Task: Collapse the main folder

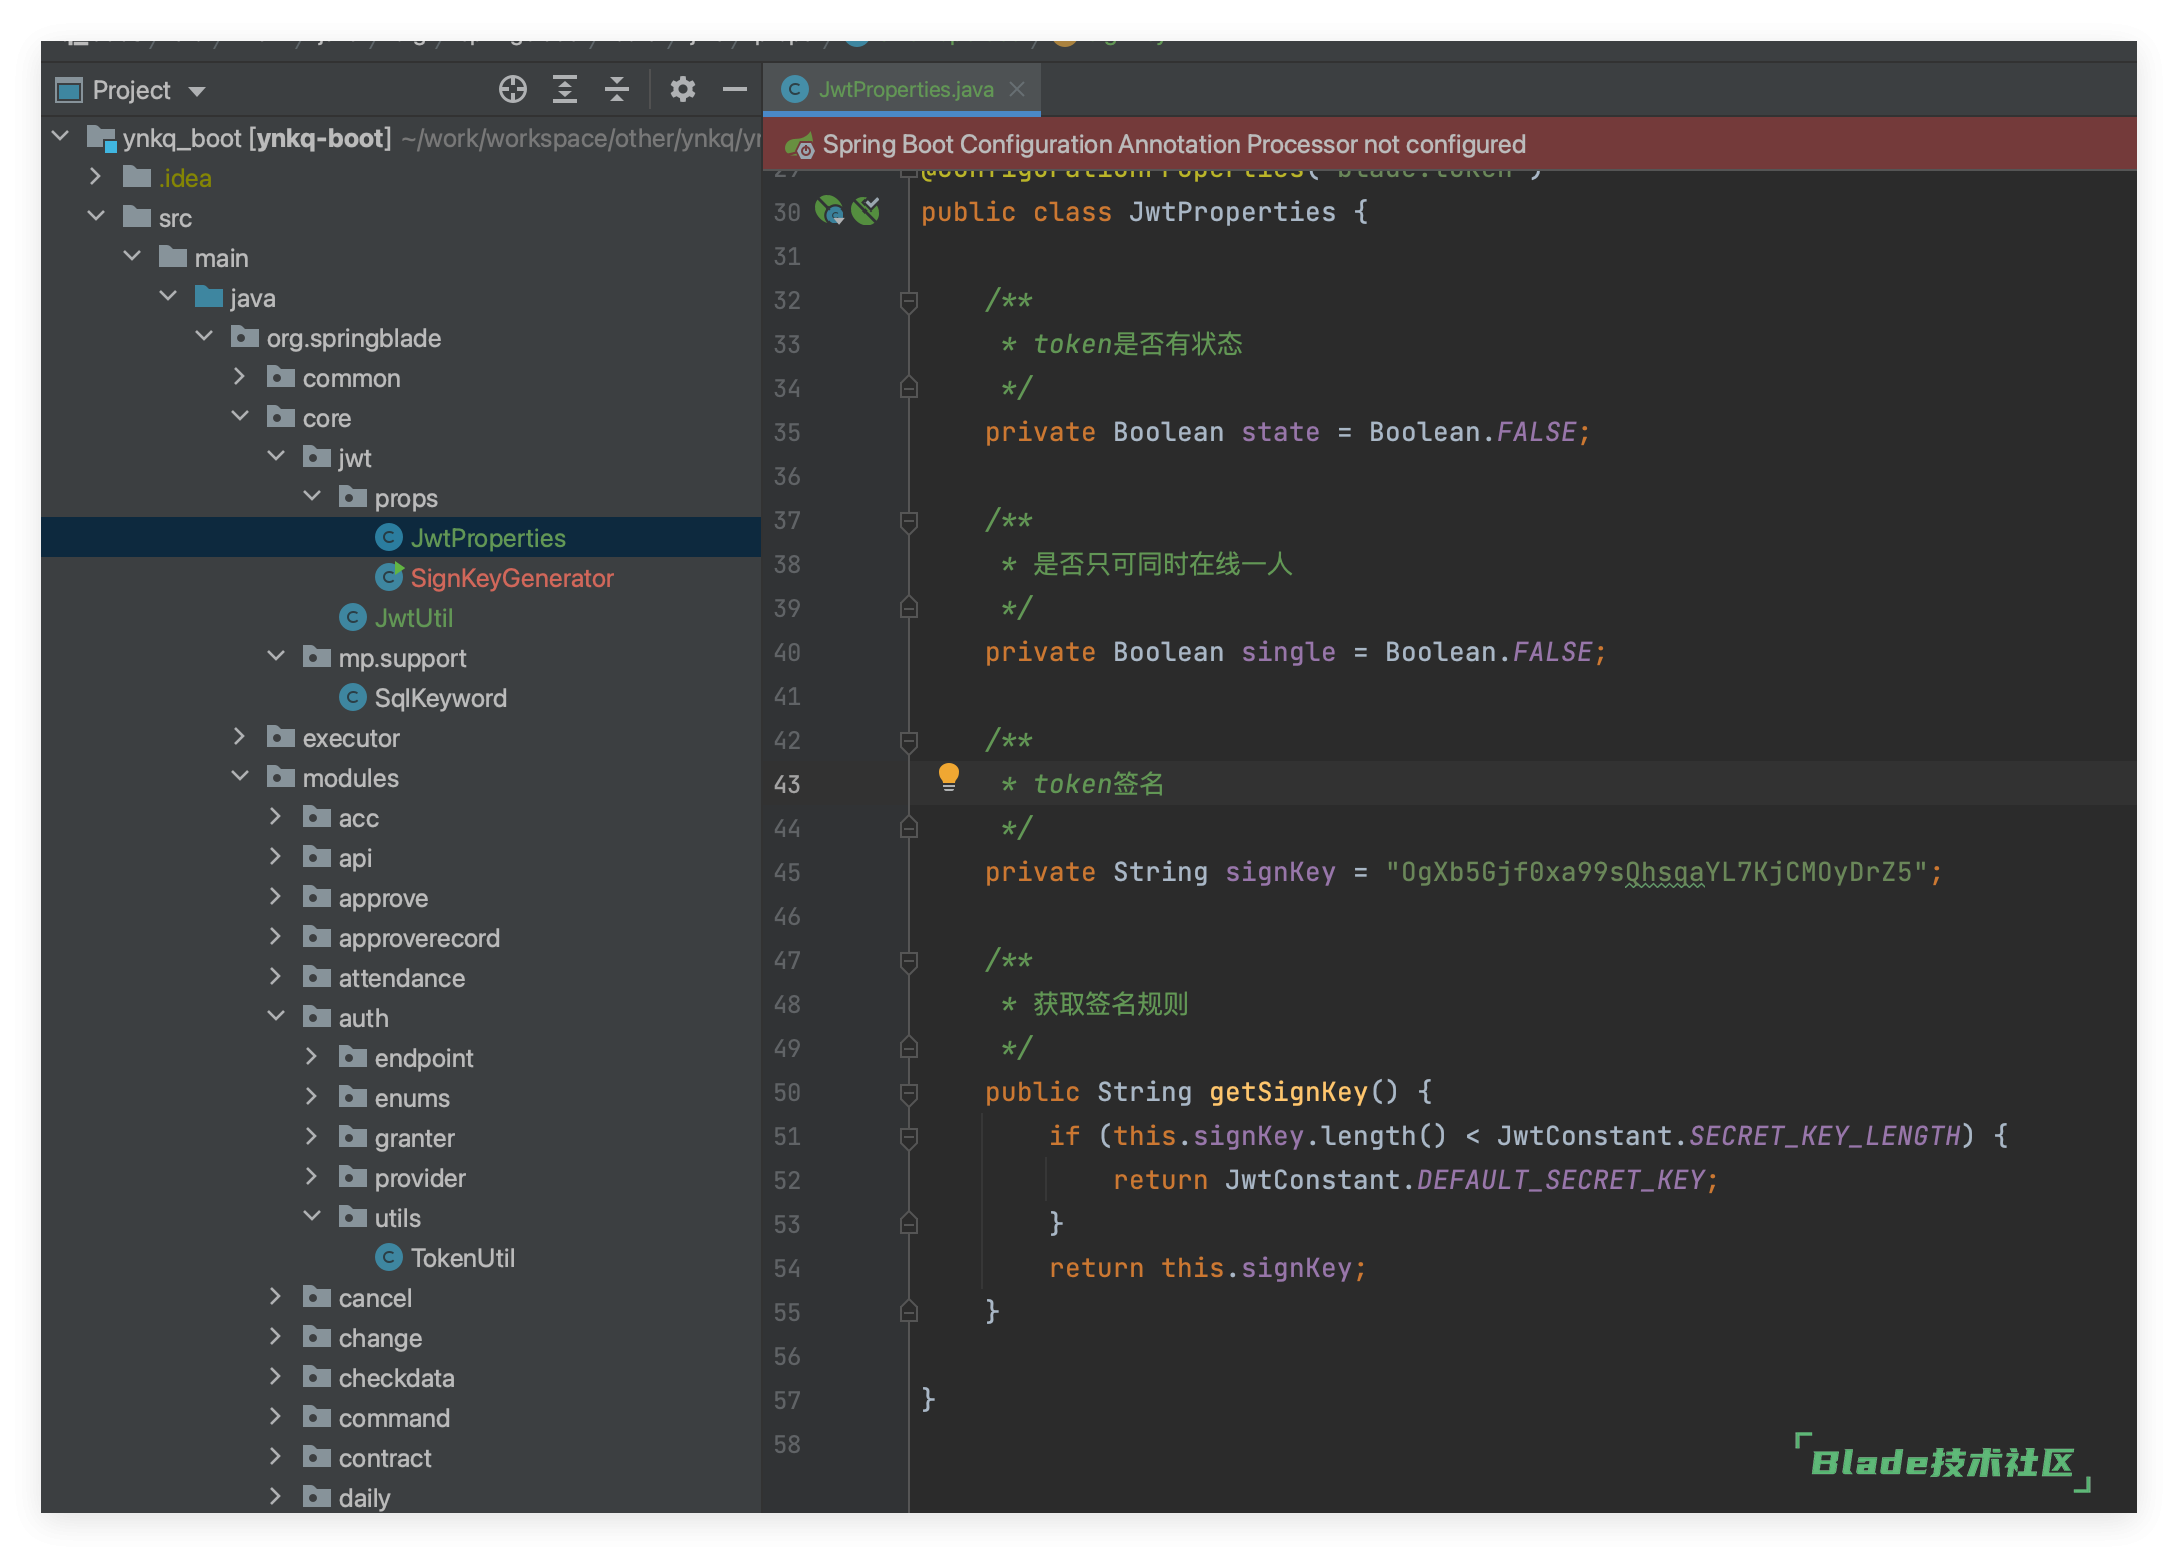Action: (132, 256)
